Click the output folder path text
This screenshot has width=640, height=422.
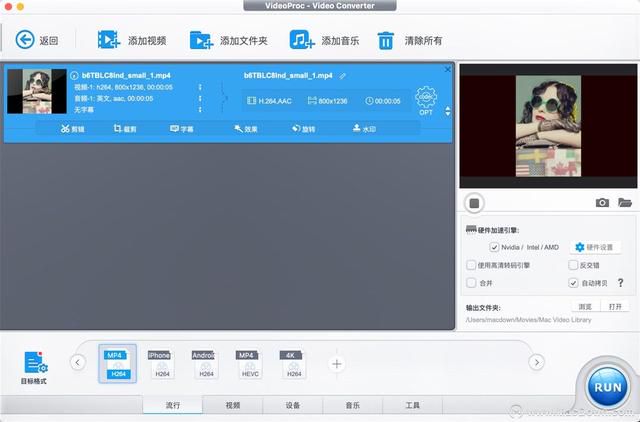(x=528, y=320)
